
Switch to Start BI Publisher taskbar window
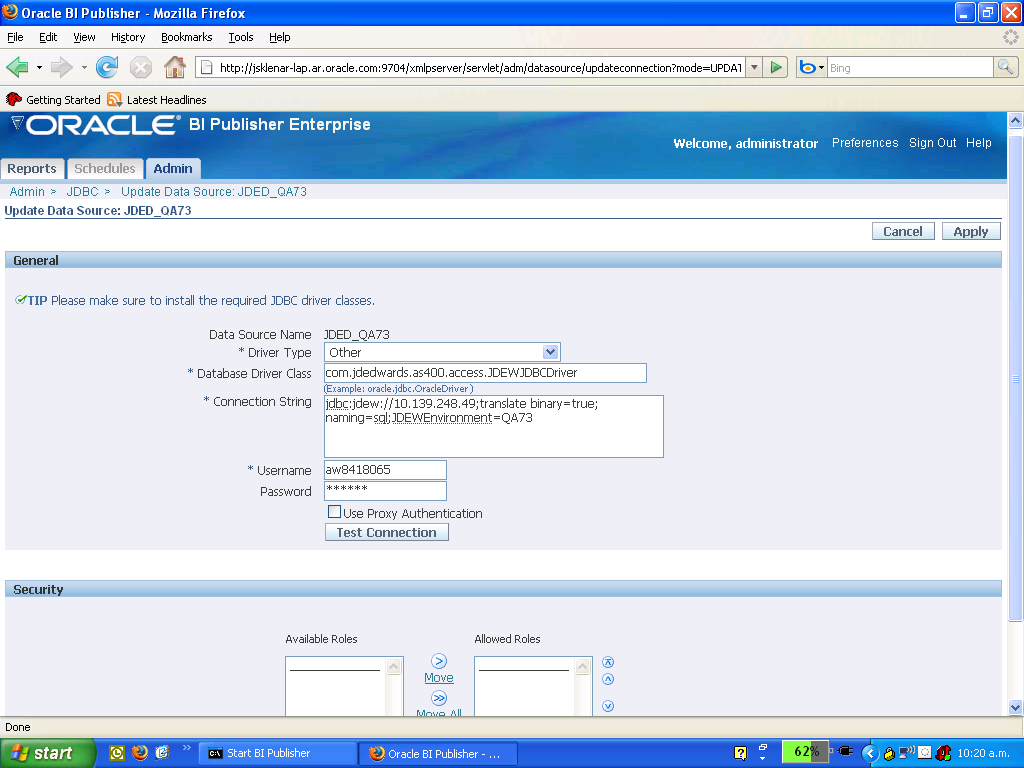pos(278,753)
